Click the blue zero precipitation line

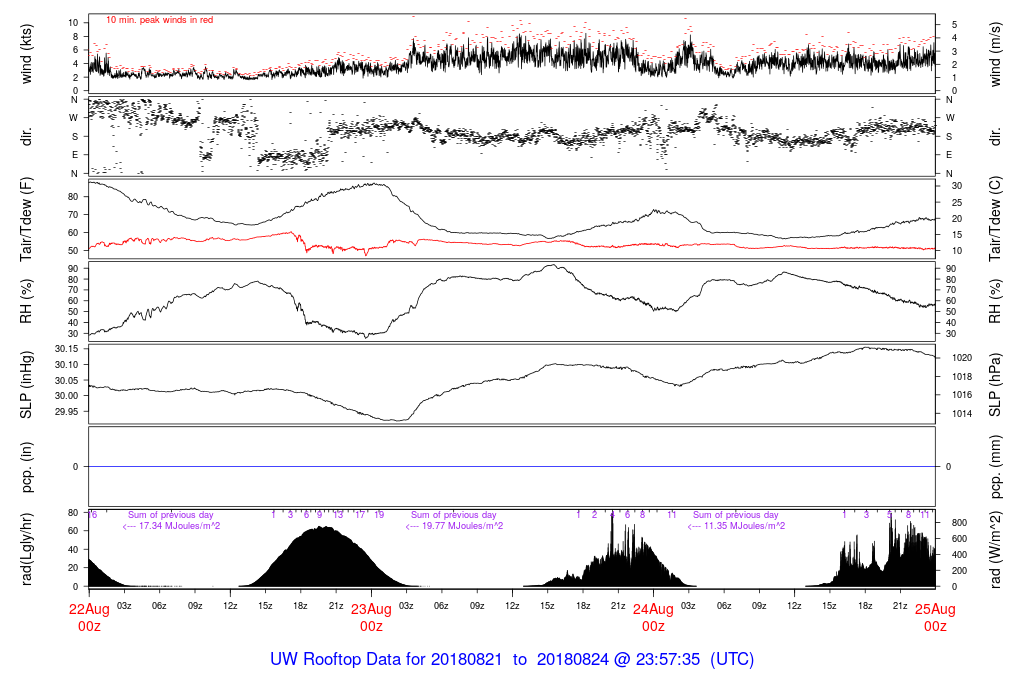(x=512, y=466)
